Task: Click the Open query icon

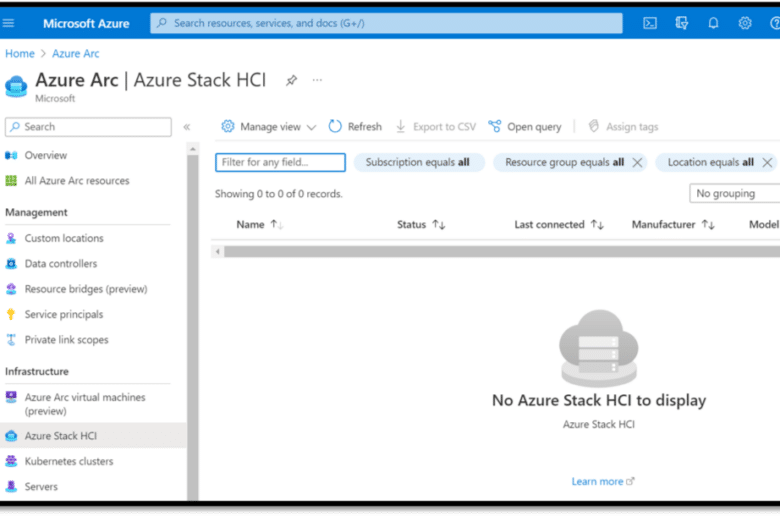Action: (494, 126)
